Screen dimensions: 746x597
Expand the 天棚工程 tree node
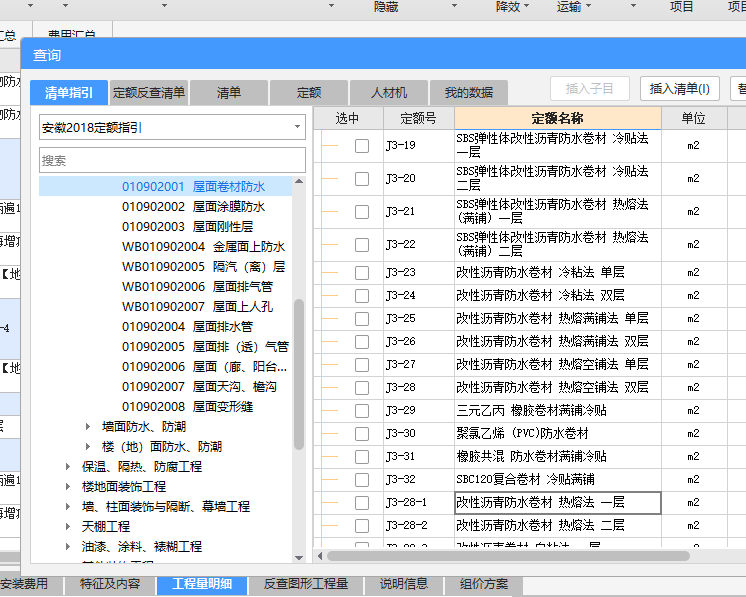[68, 527]
